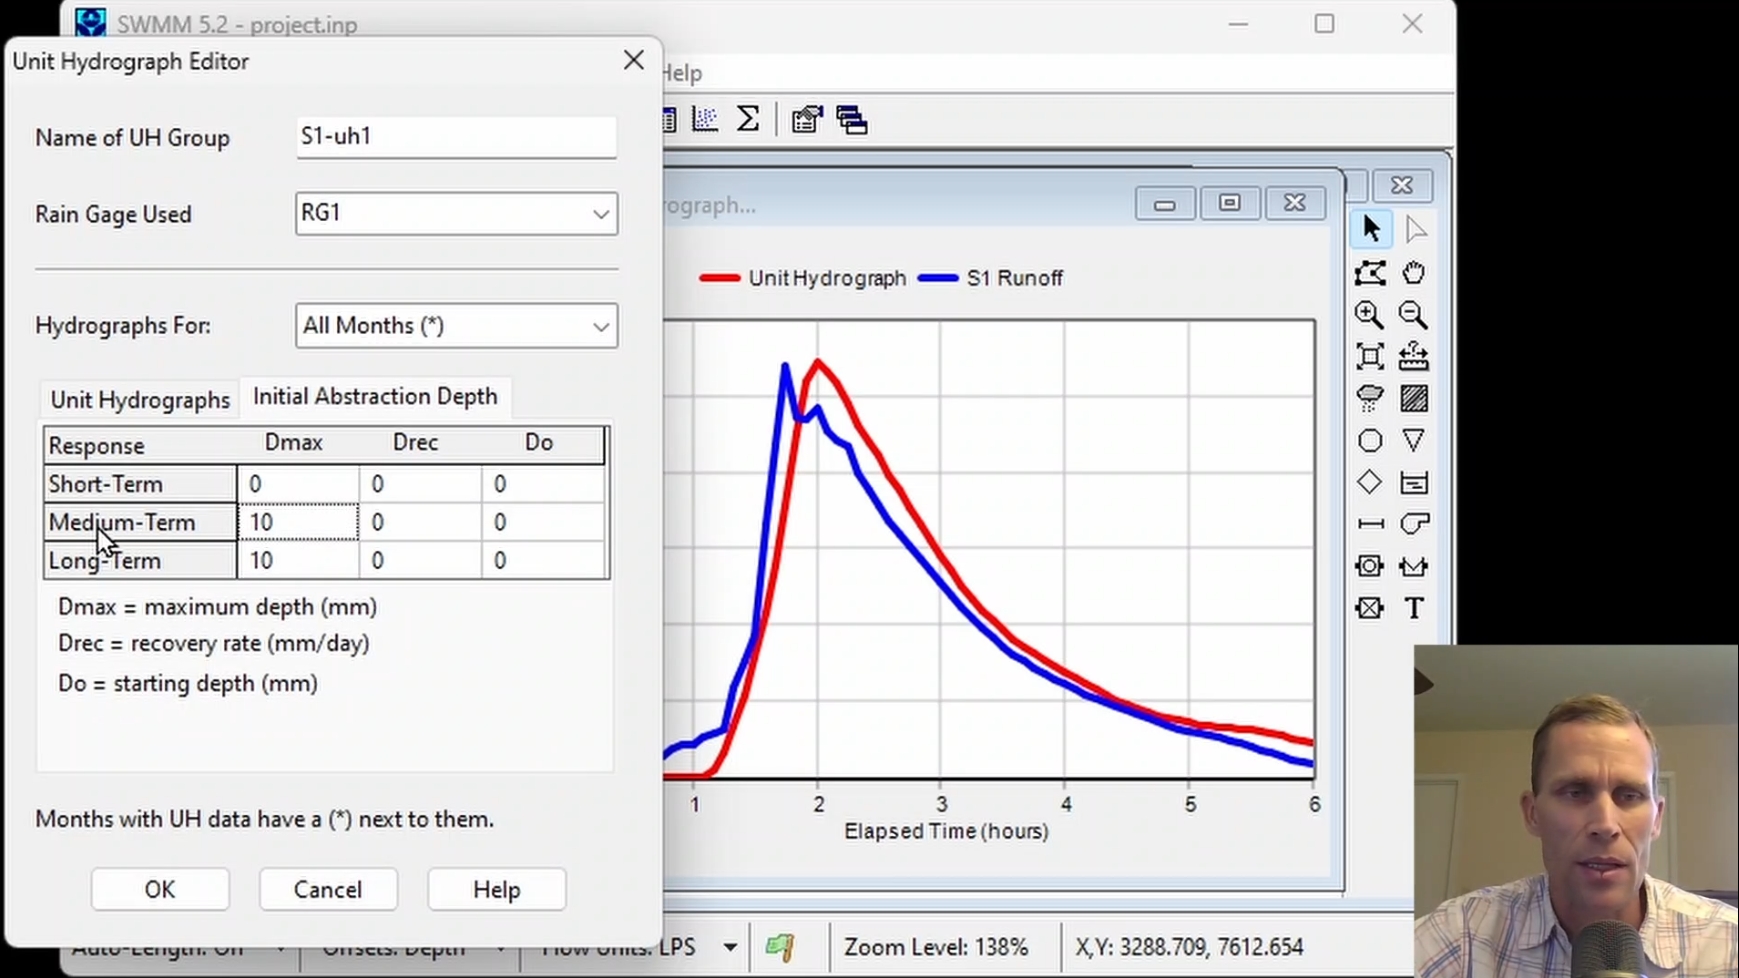Viewport: 1739px width, 978px height.
Task: Select the arrow object selection tool
Action: pyautogui.click(x=1370, y=230)
